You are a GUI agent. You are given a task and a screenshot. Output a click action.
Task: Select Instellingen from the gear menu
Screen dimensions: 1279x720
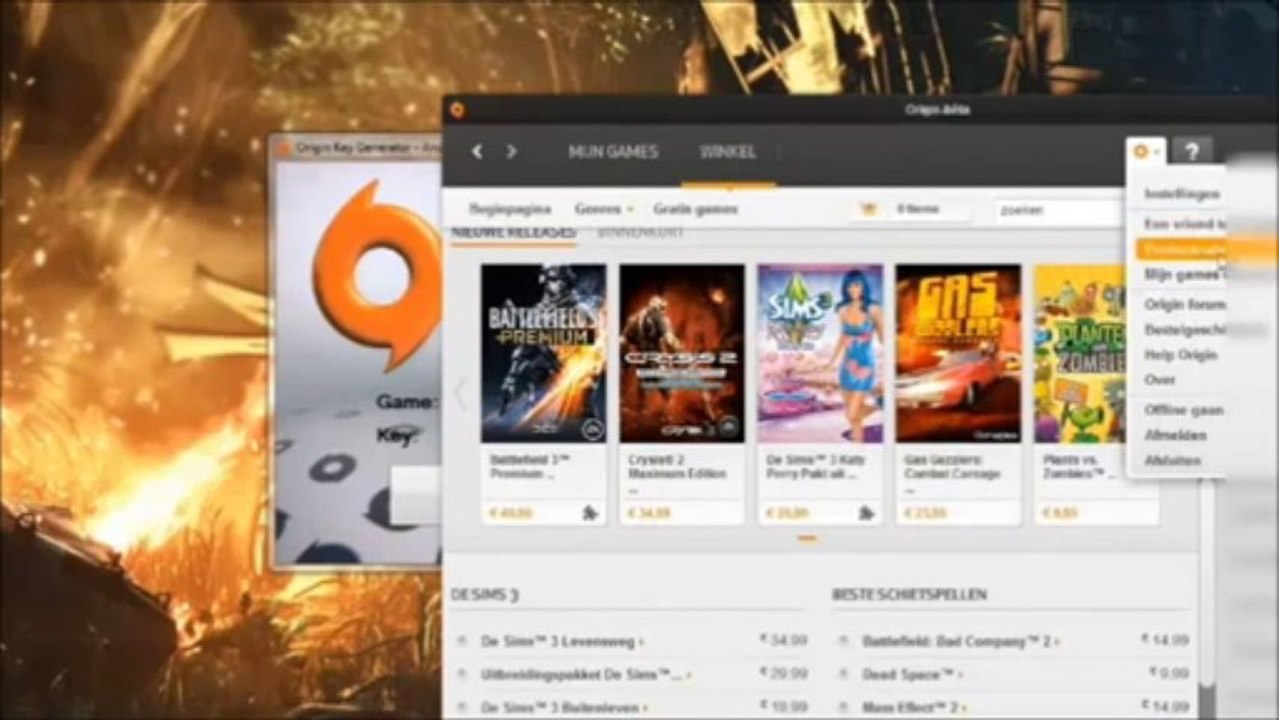[1182, 194]
